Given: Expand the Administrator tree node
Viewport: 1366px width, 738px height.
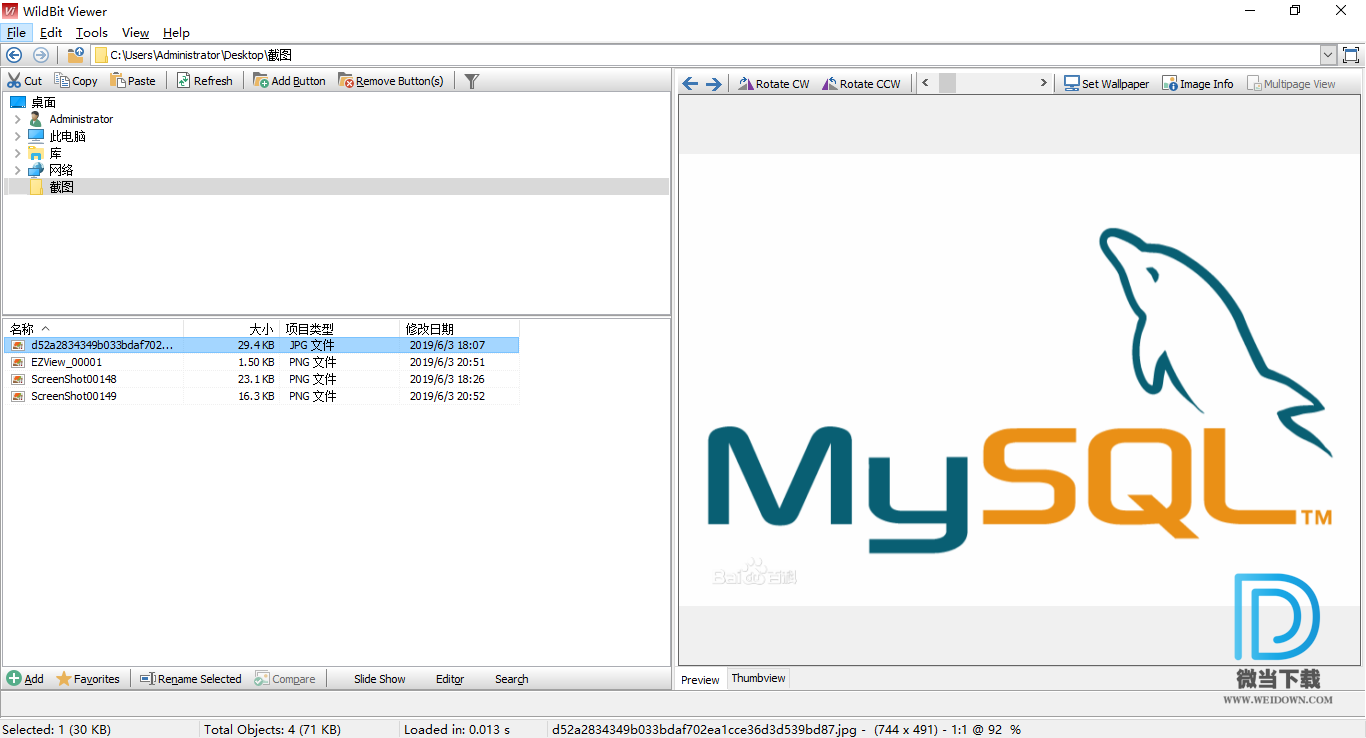Looking at the screenshot, I should coord(17,119).
